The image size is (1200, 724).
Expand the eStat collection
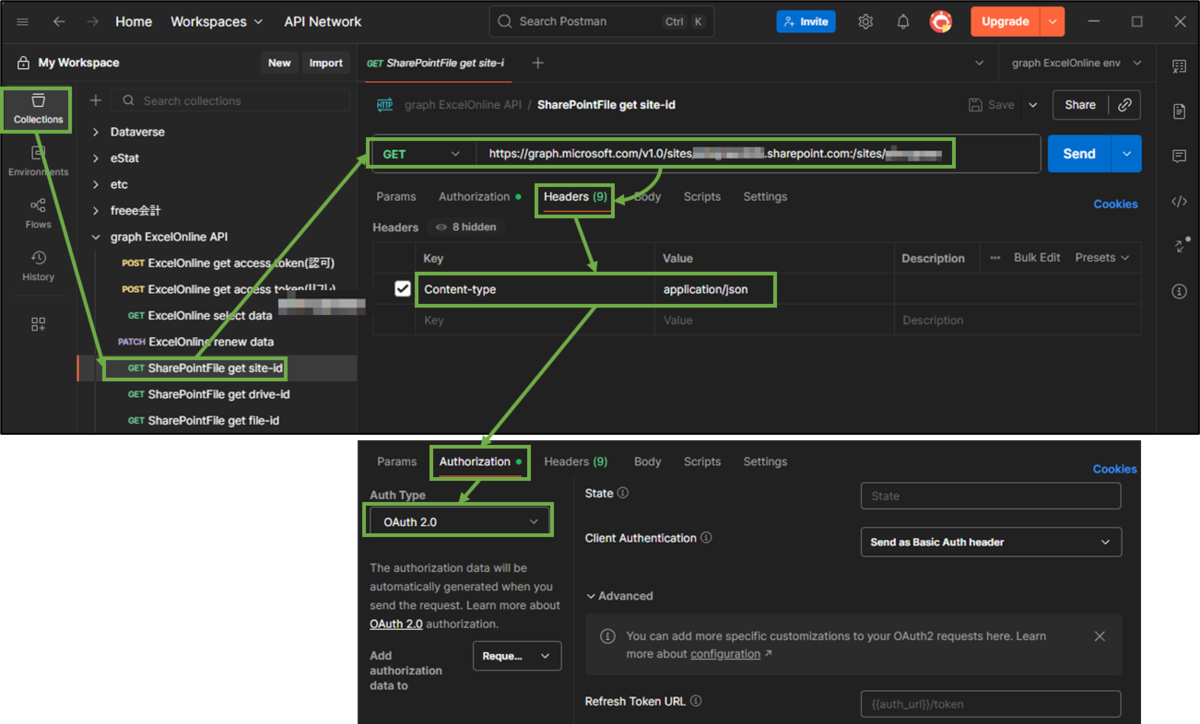coord(96,158)
